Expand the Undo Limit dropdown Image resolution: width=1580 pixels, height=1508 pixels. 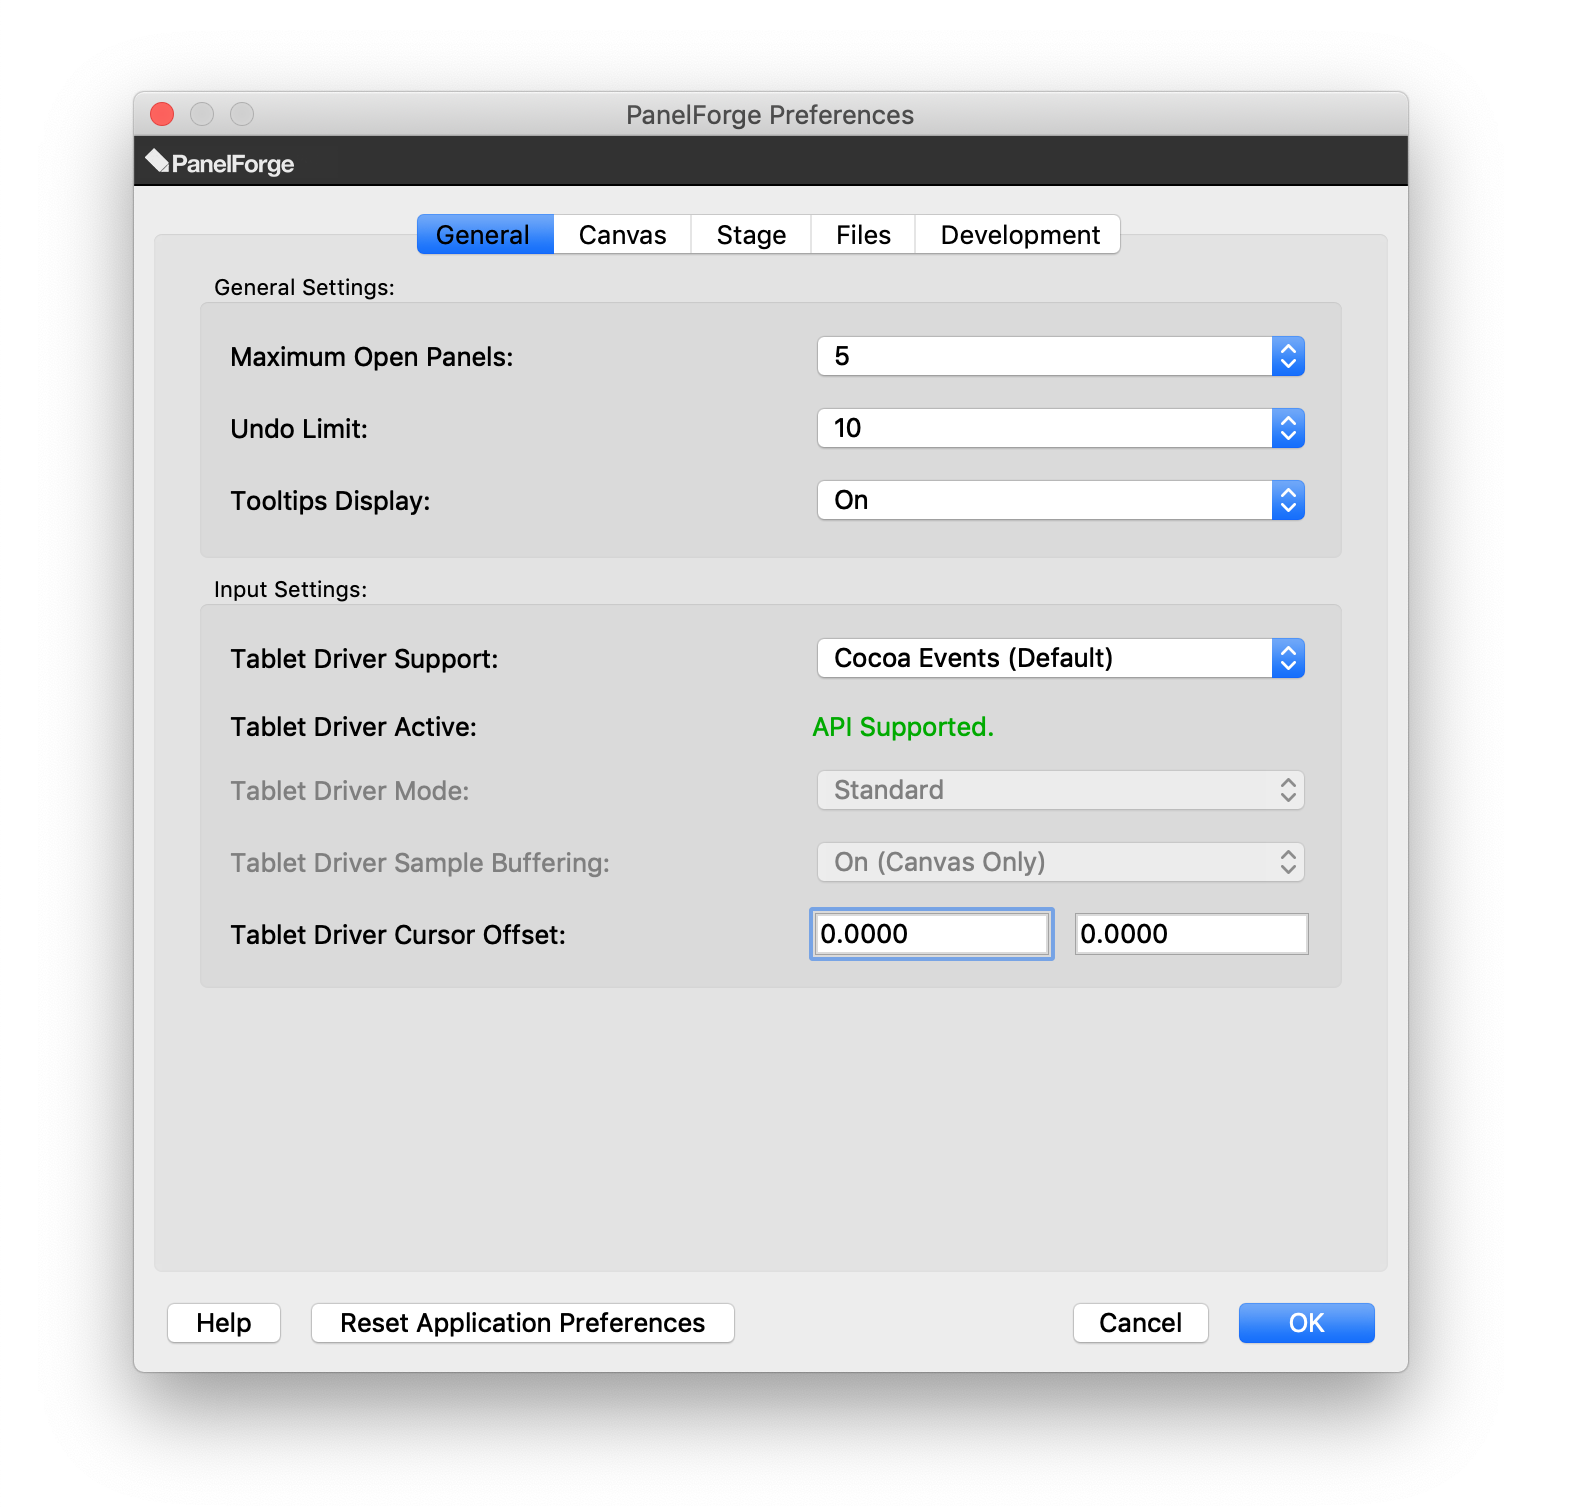click(1060, 429)
